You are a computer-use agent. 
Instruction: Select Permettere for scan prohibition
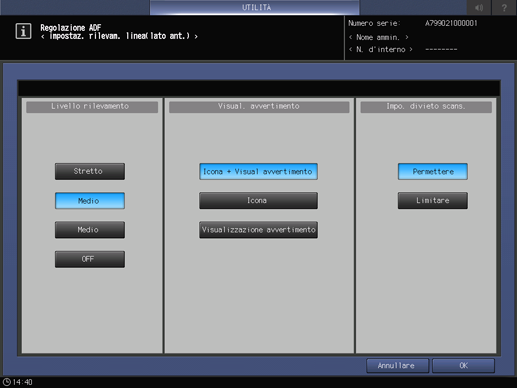tap(433, 171)
